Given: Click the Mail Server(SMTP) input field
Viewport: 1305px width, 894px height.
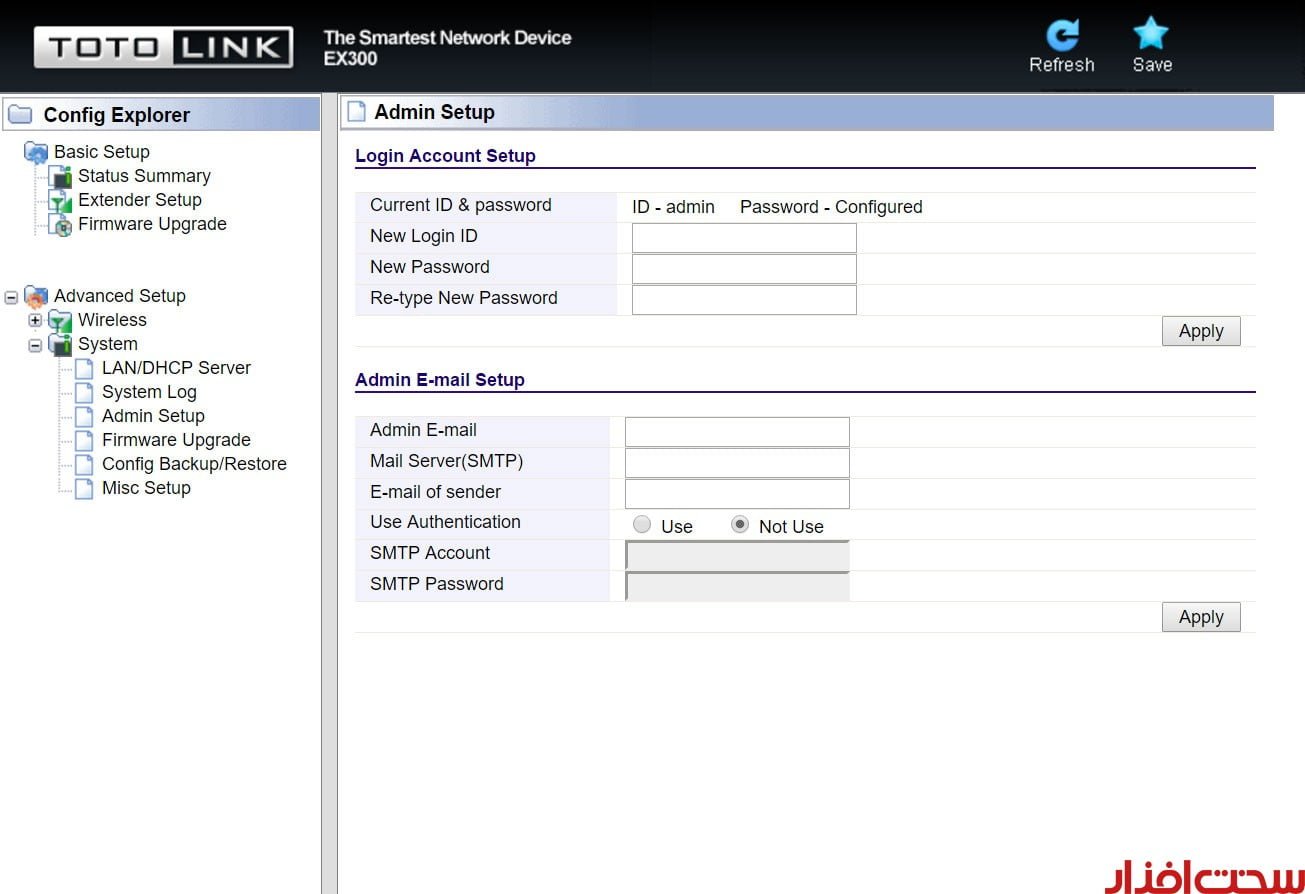Looking at the screenshot, I should pos(737,463).
